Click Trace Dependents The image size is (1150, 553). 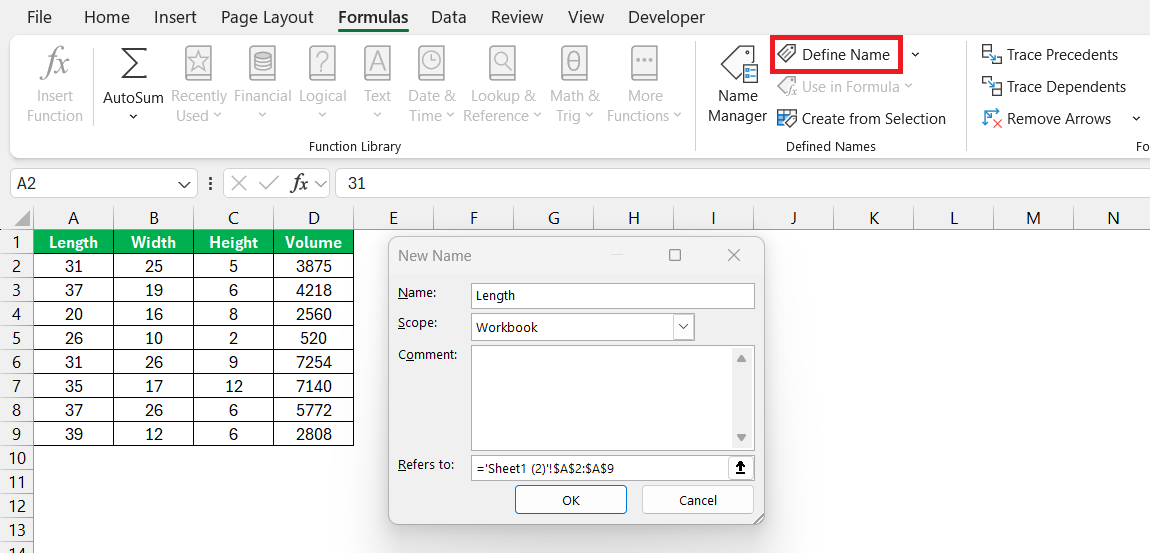tap(1054, 87)
